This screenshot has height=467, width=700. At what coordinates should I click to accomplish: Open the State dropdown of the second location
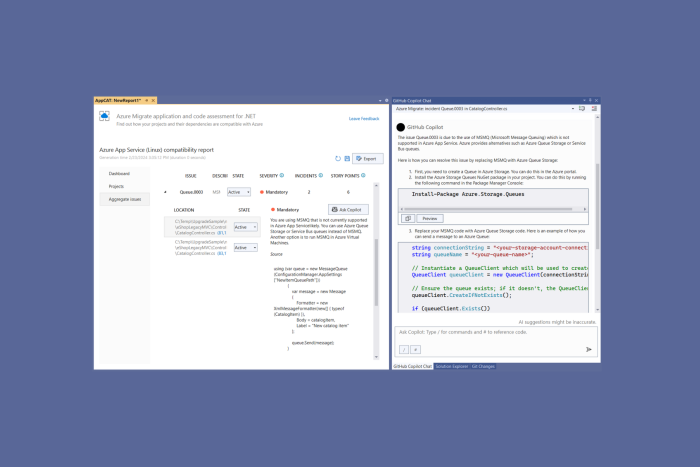point(246,247)
